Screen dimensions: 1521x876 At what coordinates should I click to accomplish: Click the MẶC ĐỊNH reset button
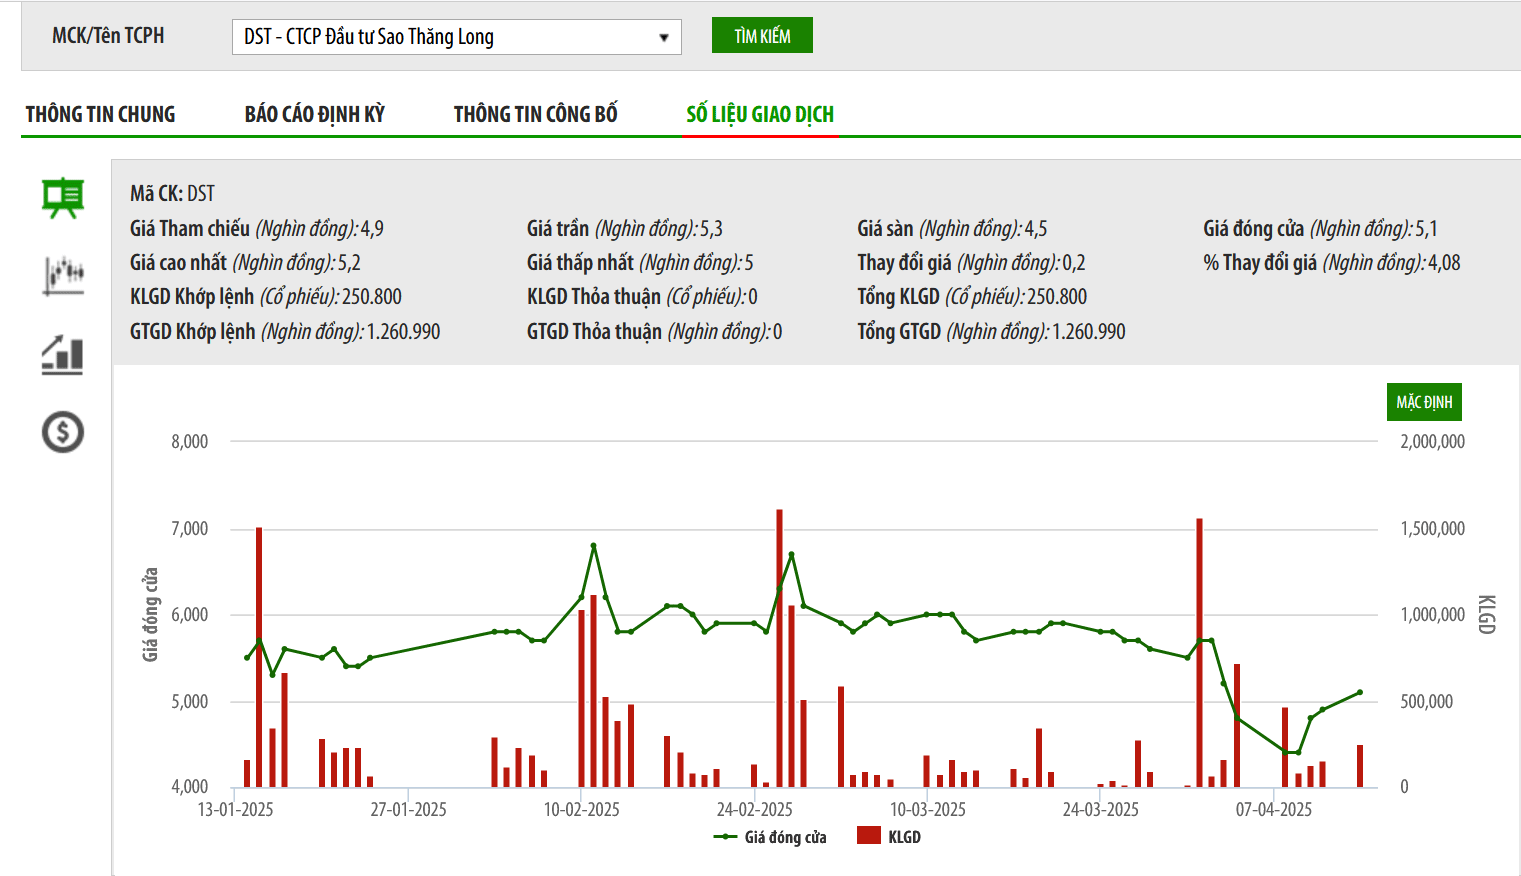1423,402
